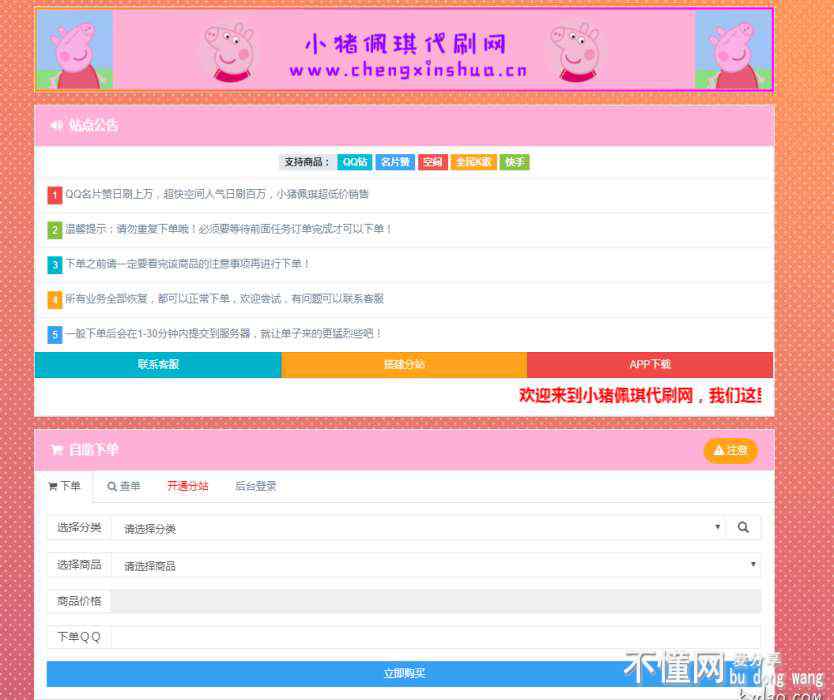
Task: Select the 后台登录 tab
Action: [x=255, y=487]
